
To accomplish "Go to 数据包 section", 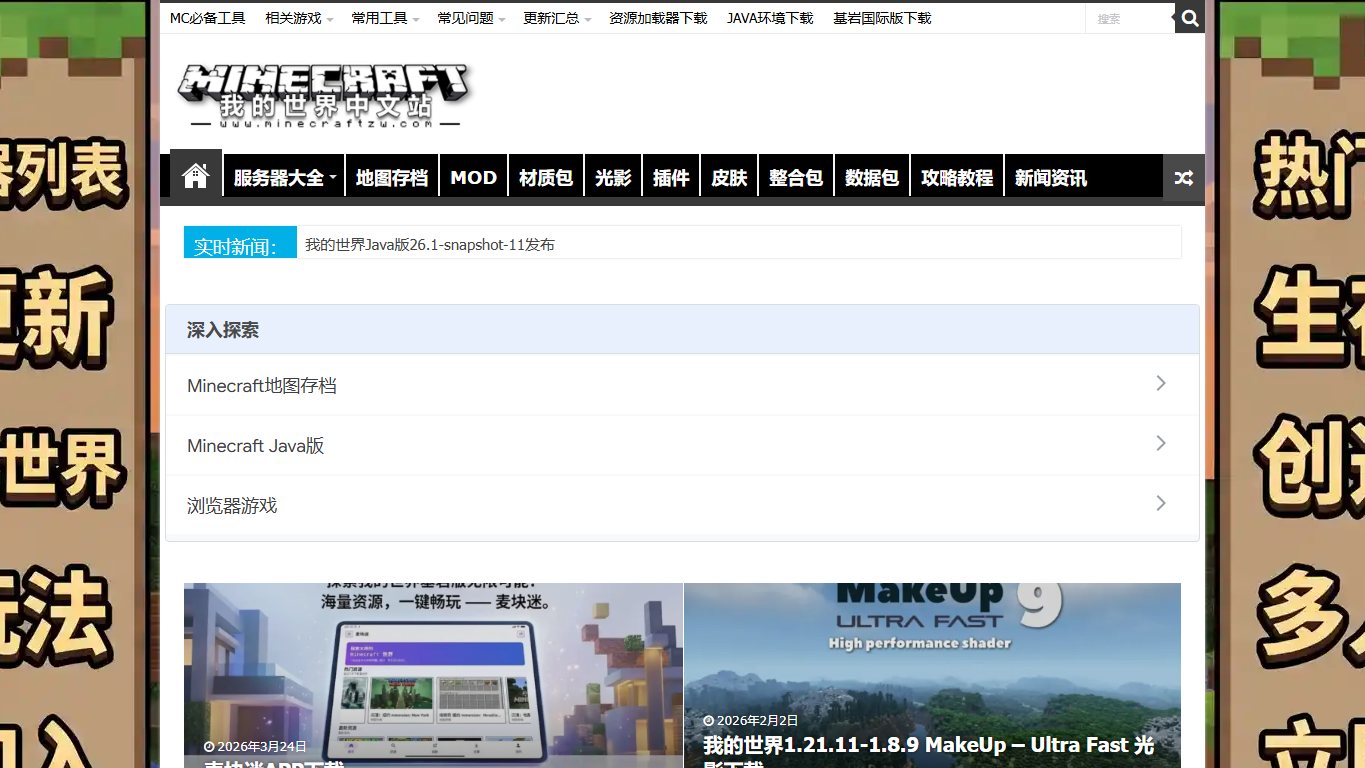I will click(872, 178).
